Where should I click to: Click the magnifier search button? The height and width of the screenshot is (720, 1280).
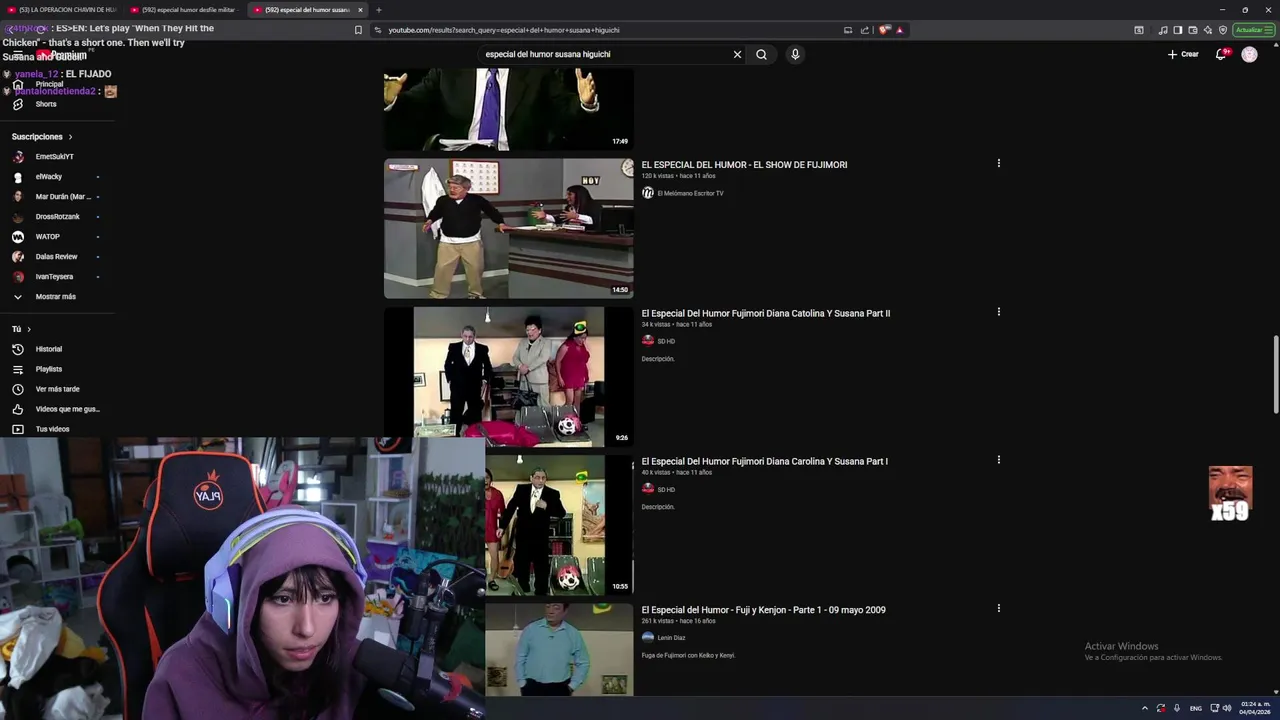pyautogui.click(x=761, y=54)
